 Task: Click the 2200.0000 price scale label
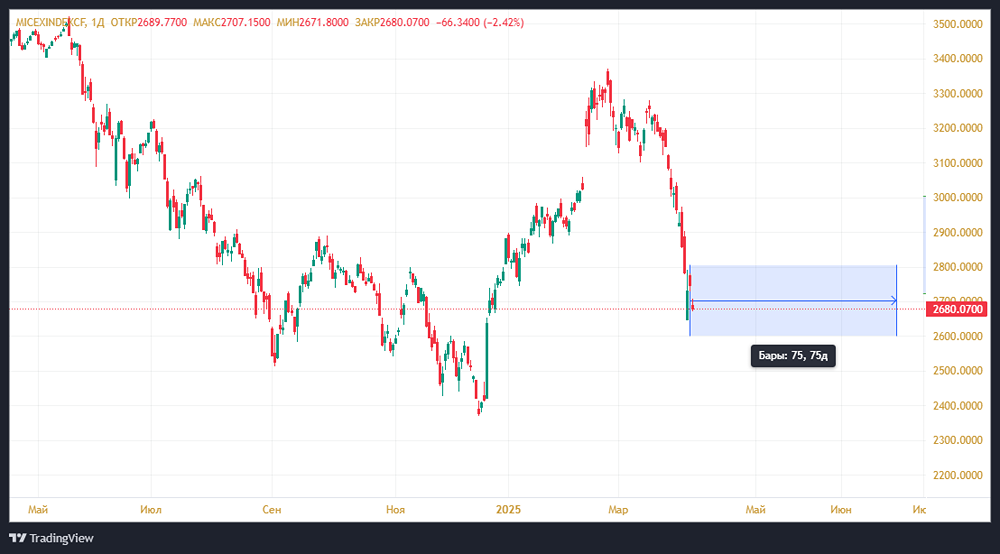957,475
